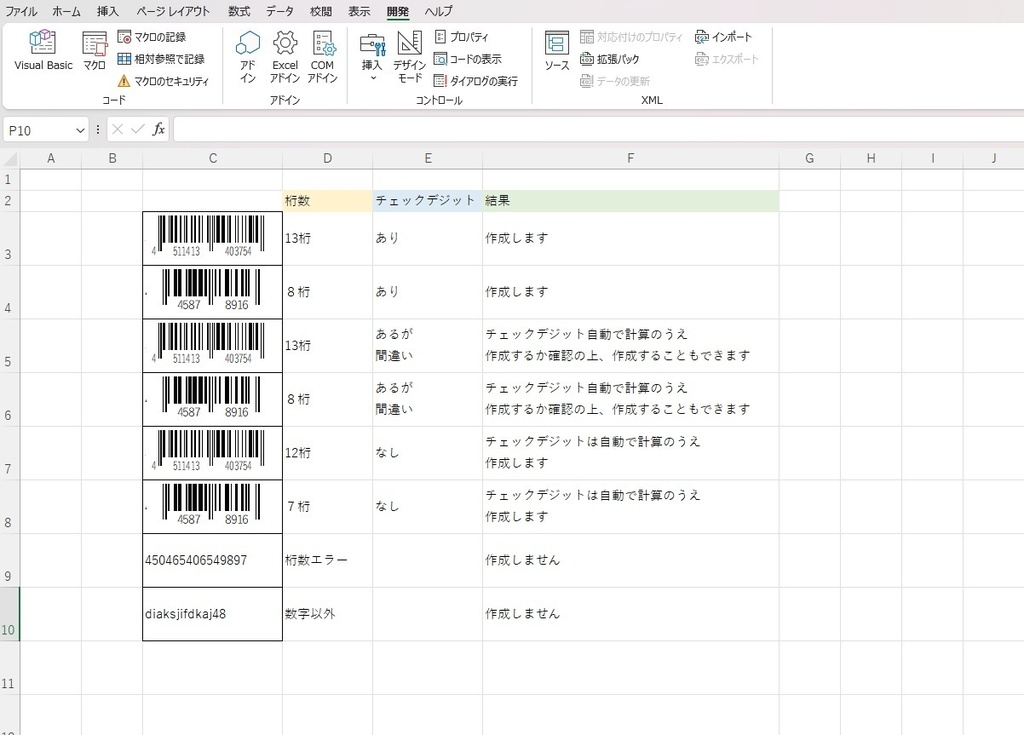Select the なし cell in row 7

(x=427, y=453)
